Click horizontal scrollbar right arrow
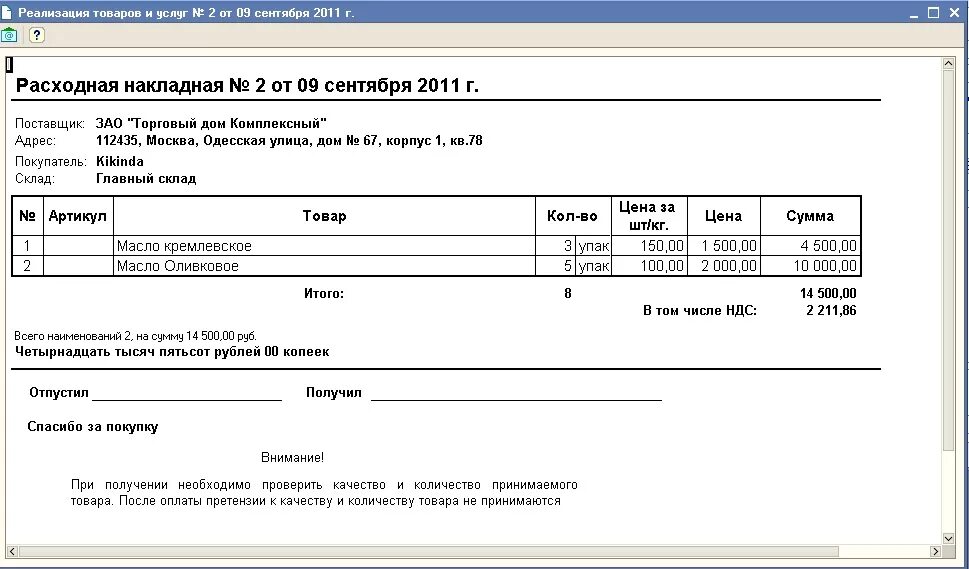Image resolution: width=969 pixels, height=569 pixels. coord(935,551)
